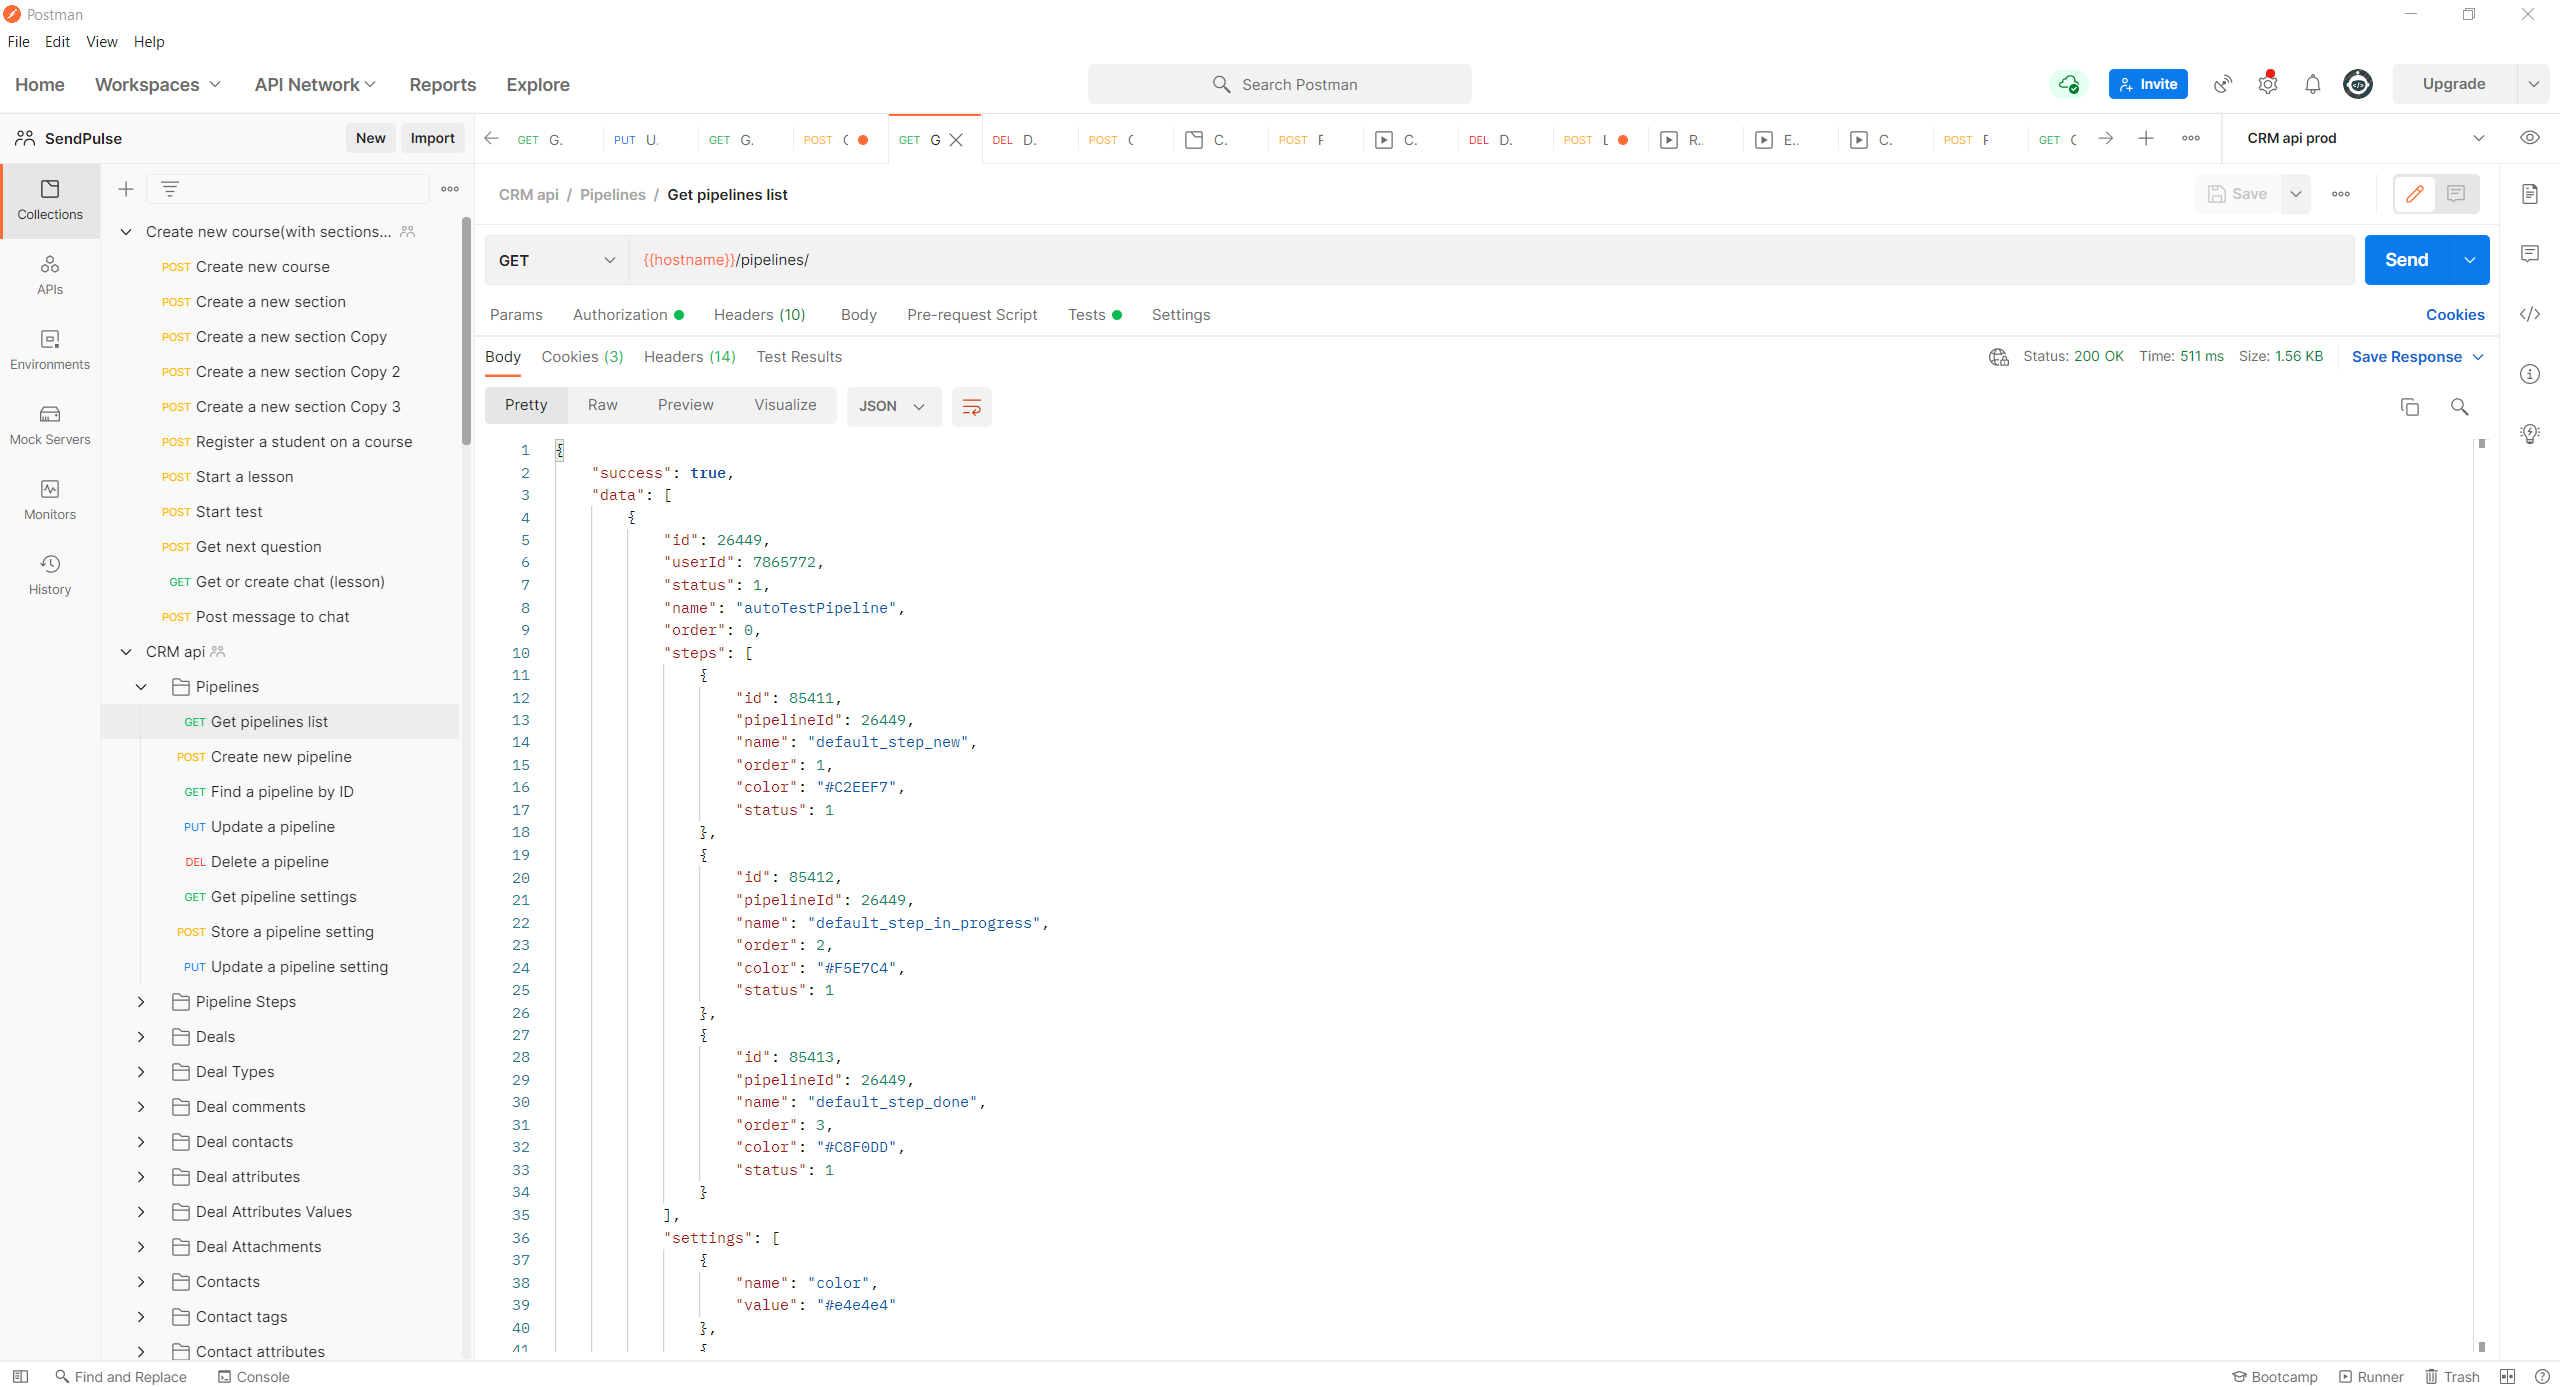2560x1387 pixels.
Task: Select JSON format dropdown in response
Action: click(890, 407)
